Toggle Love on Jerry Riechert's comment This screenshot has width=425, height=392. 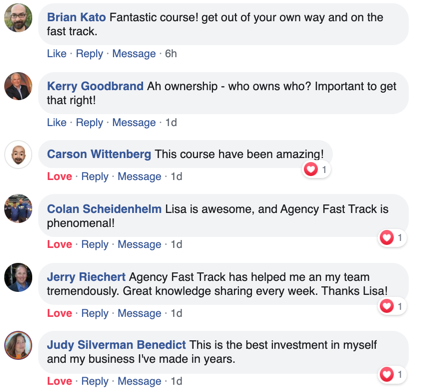(x=59, y=313)
